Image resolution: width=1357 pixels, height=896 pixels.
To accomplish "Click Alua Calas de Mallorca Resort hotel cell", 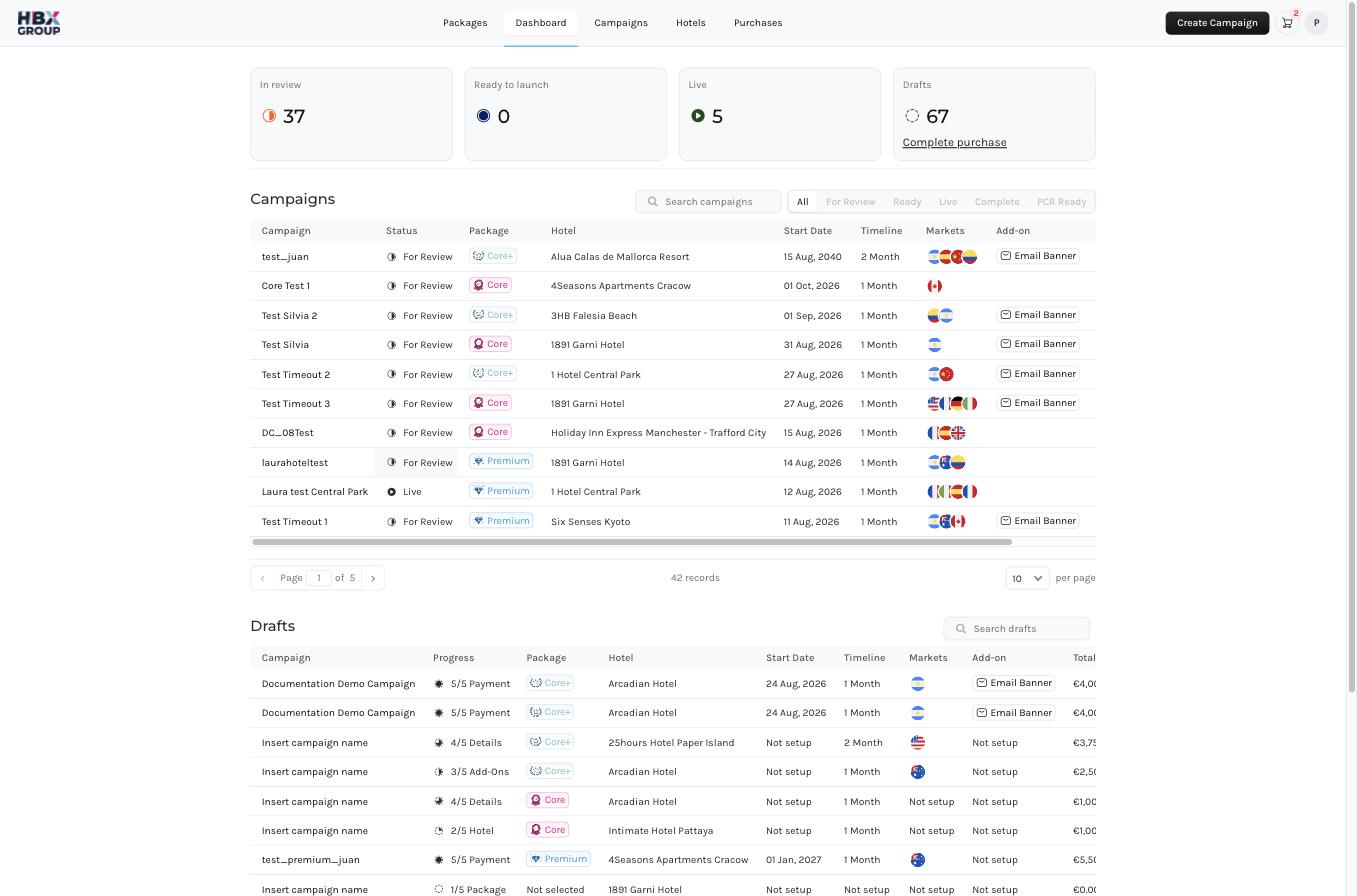I will (x=620, y=257).
